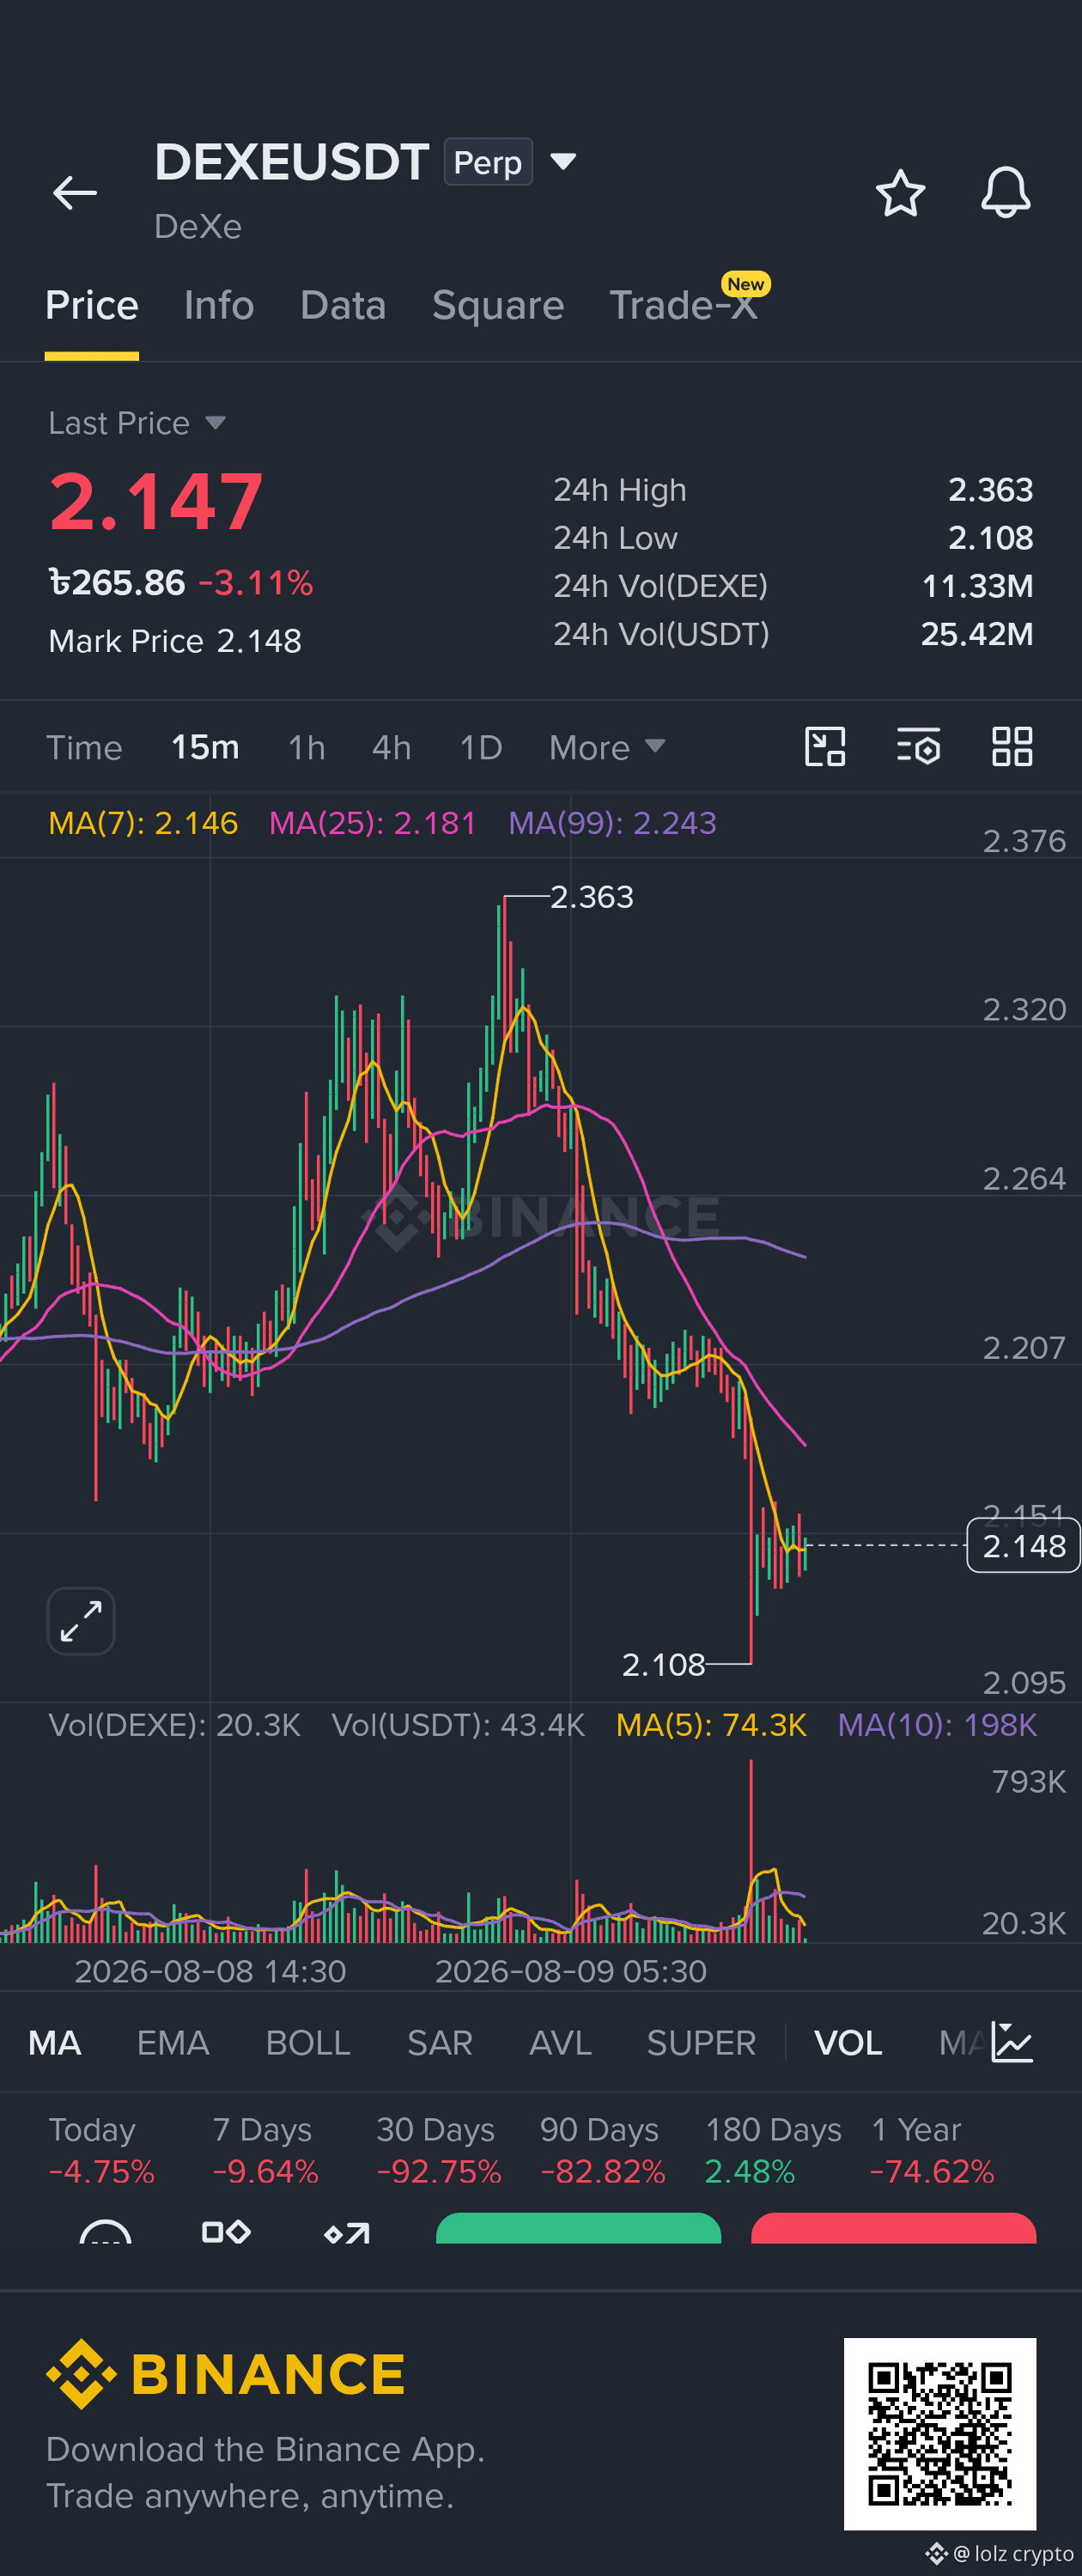The image size is (1082, 2576).
Task: Tap the Binance logo in footer
Action: click(226, 2374)
